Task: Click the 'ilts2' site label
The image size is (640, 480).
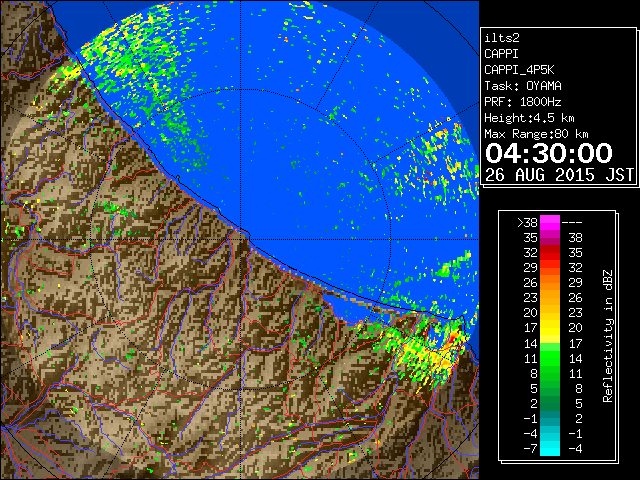Action: point(502,38)
